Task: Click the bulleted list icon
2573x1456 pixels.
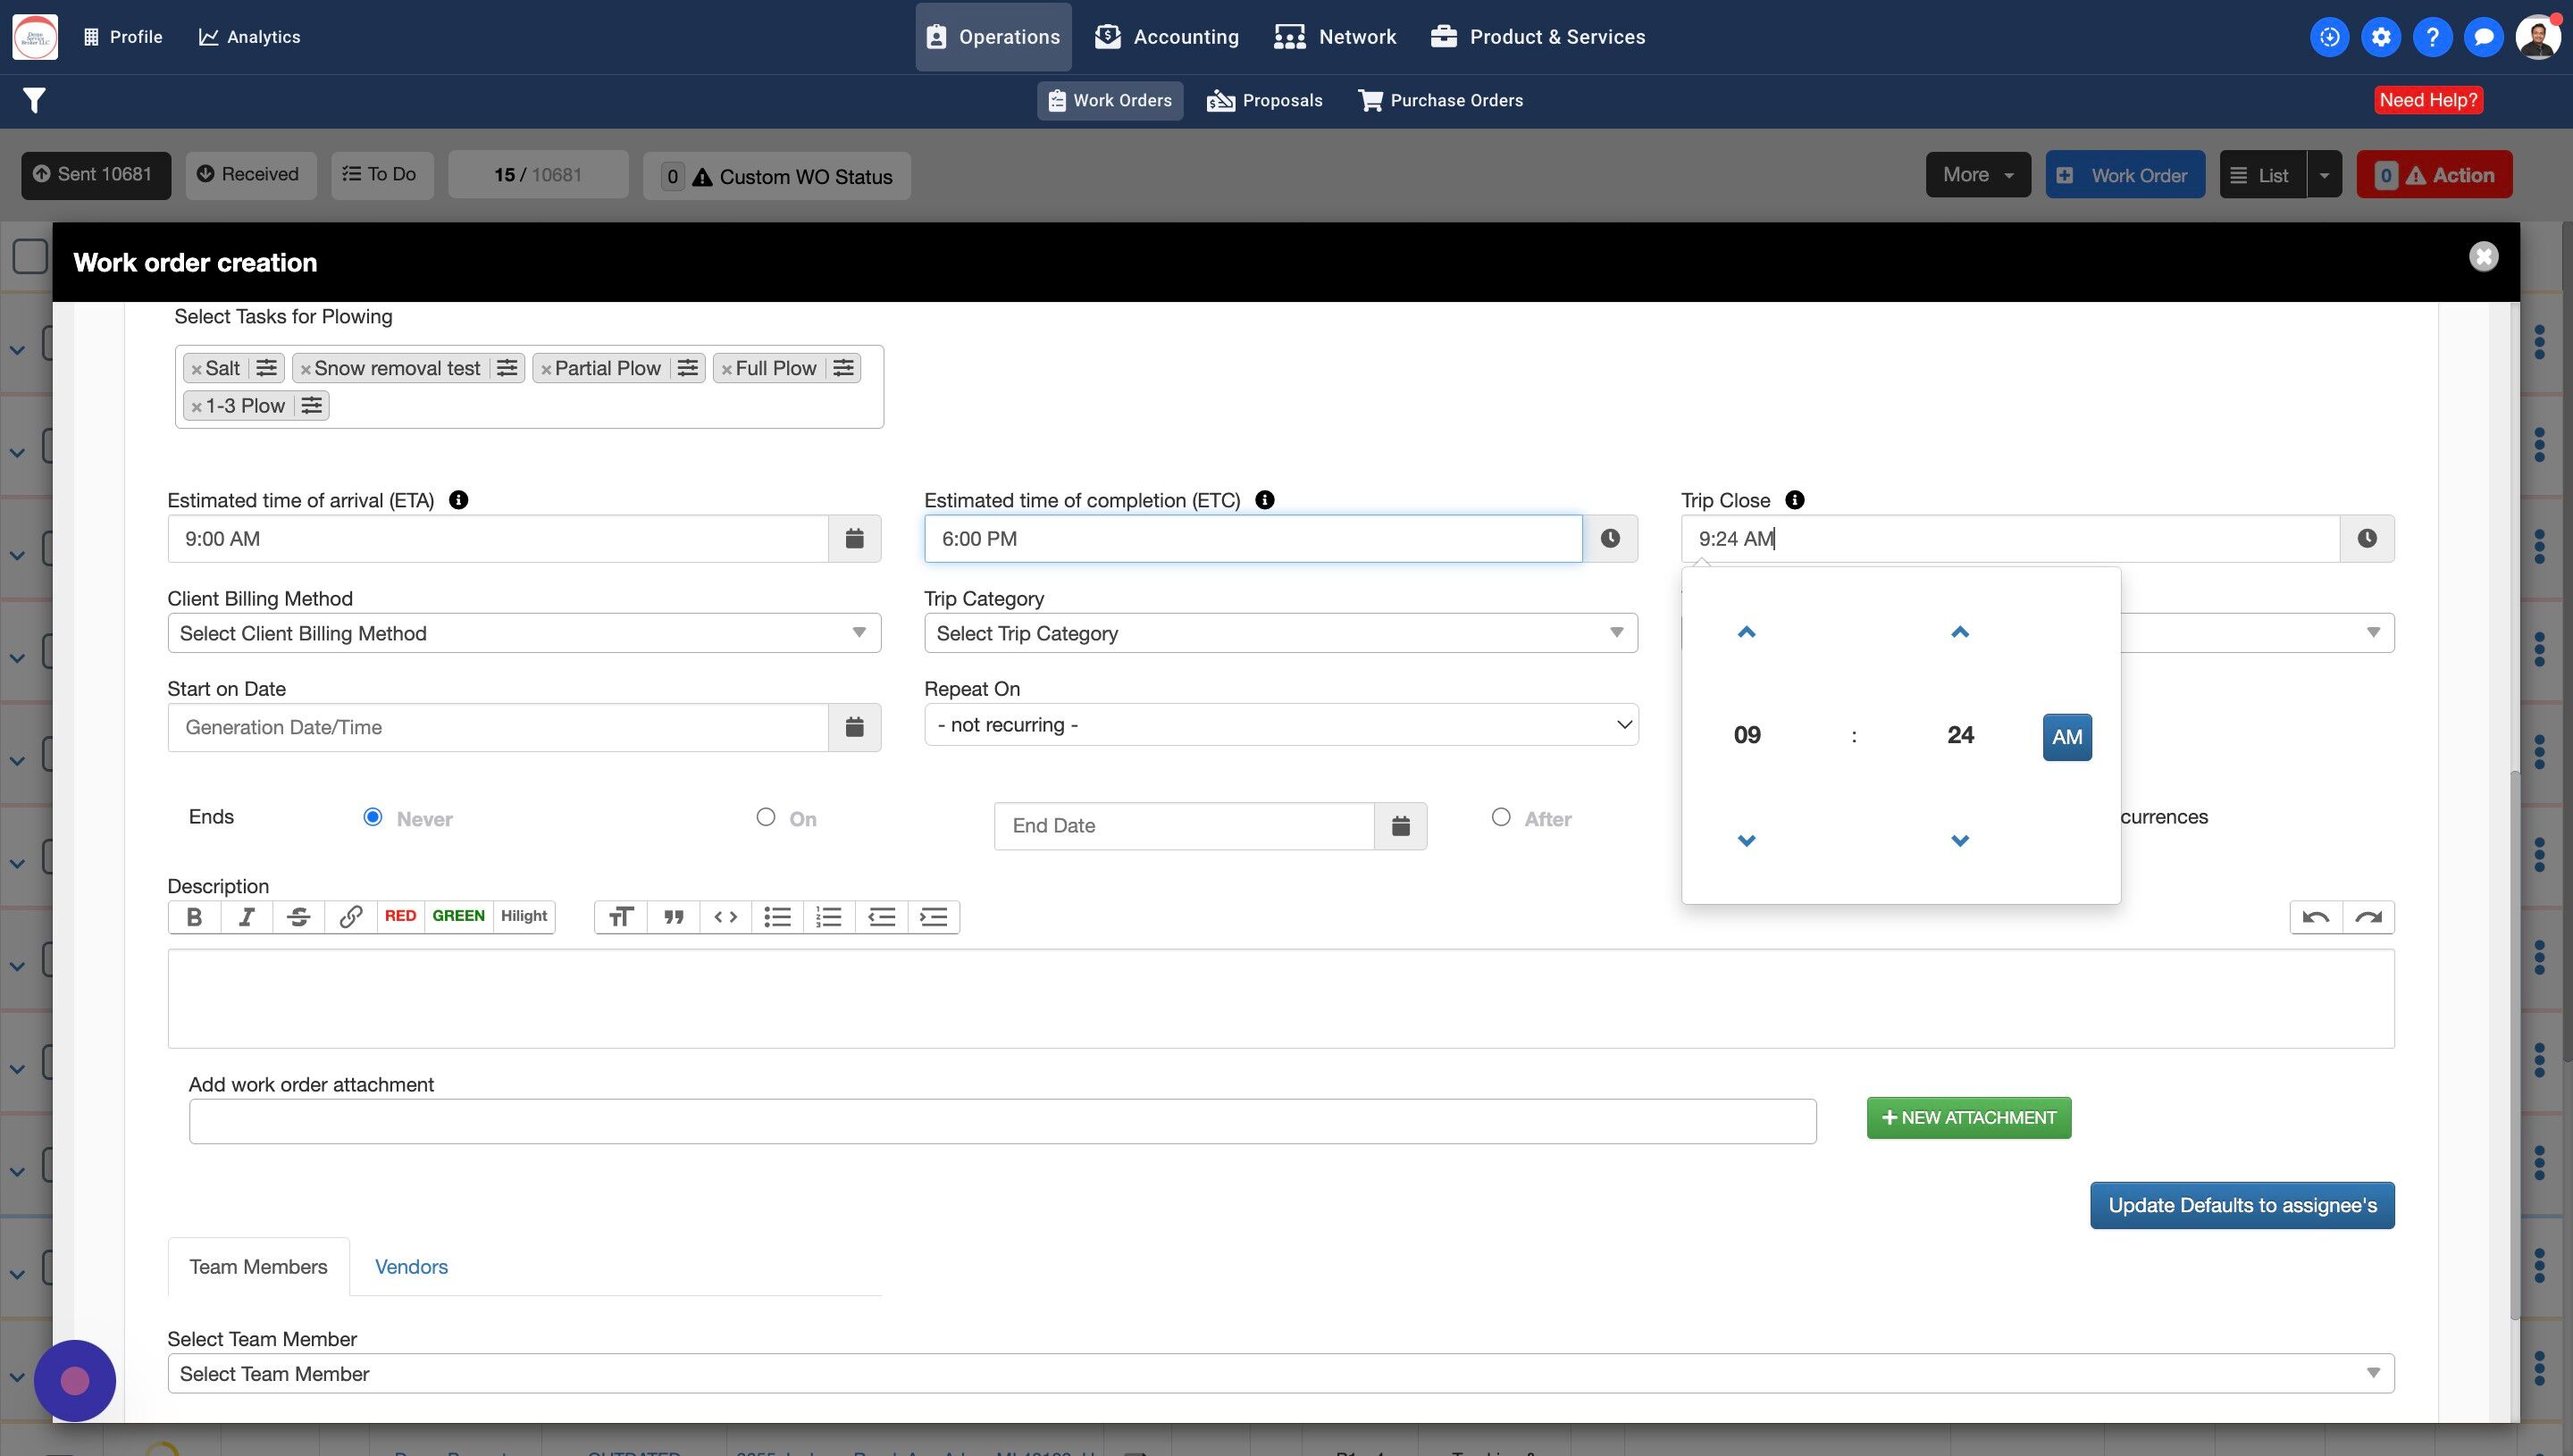Action: [777, 917]
